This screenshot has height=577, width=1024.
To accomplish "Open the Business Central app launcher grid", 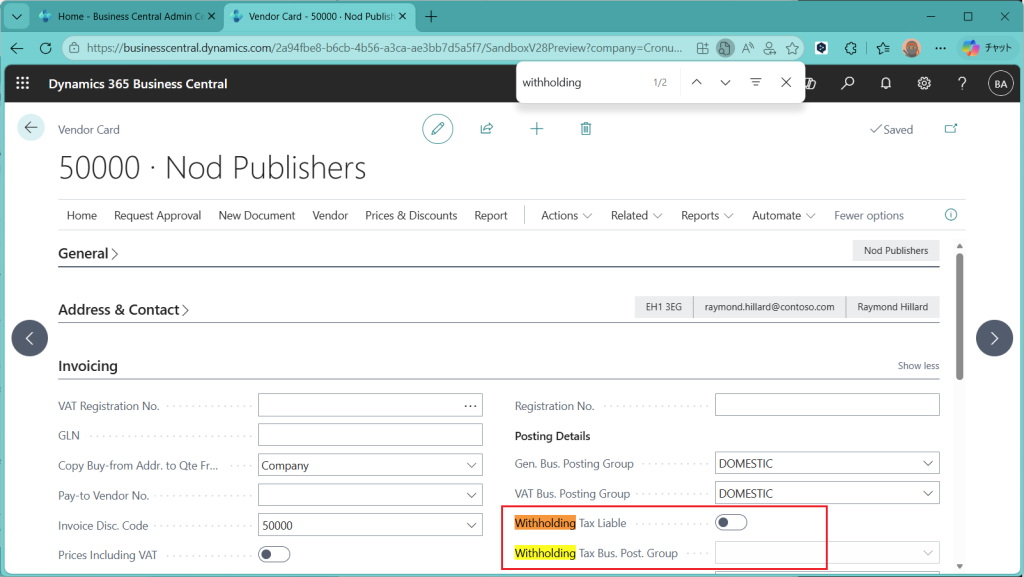I will pyautogui.click(x=23, y=84).
